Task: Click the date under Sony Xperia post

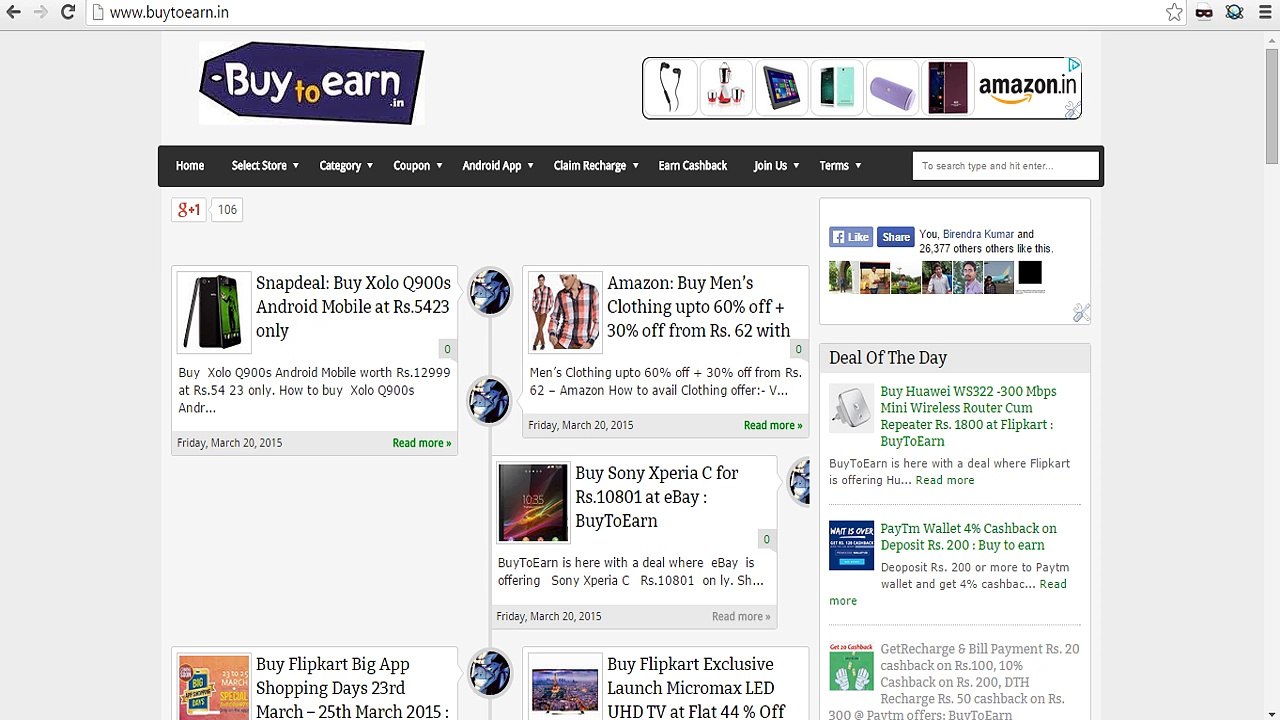Action: [549, 616]
